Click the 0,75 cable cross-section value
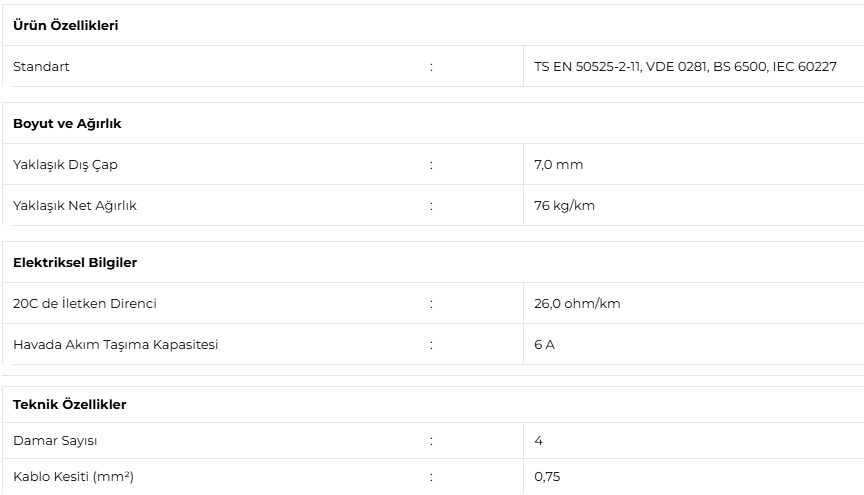 pyautogui.click(x=547, y=477)
